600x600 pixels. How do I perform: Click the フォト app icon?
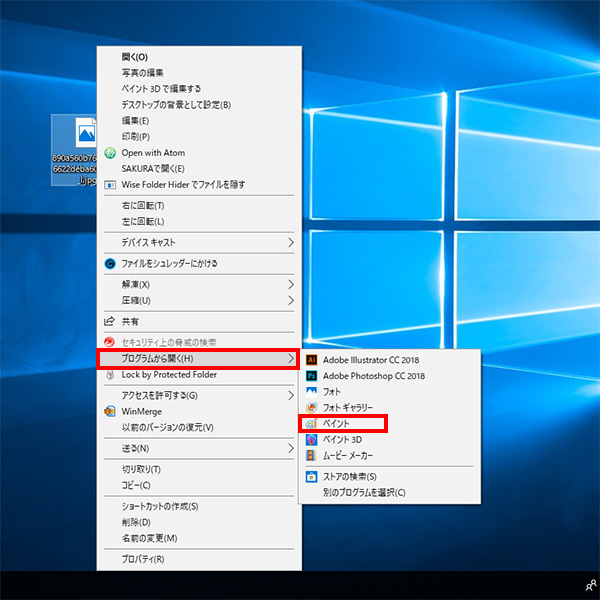tap(311, 391)
